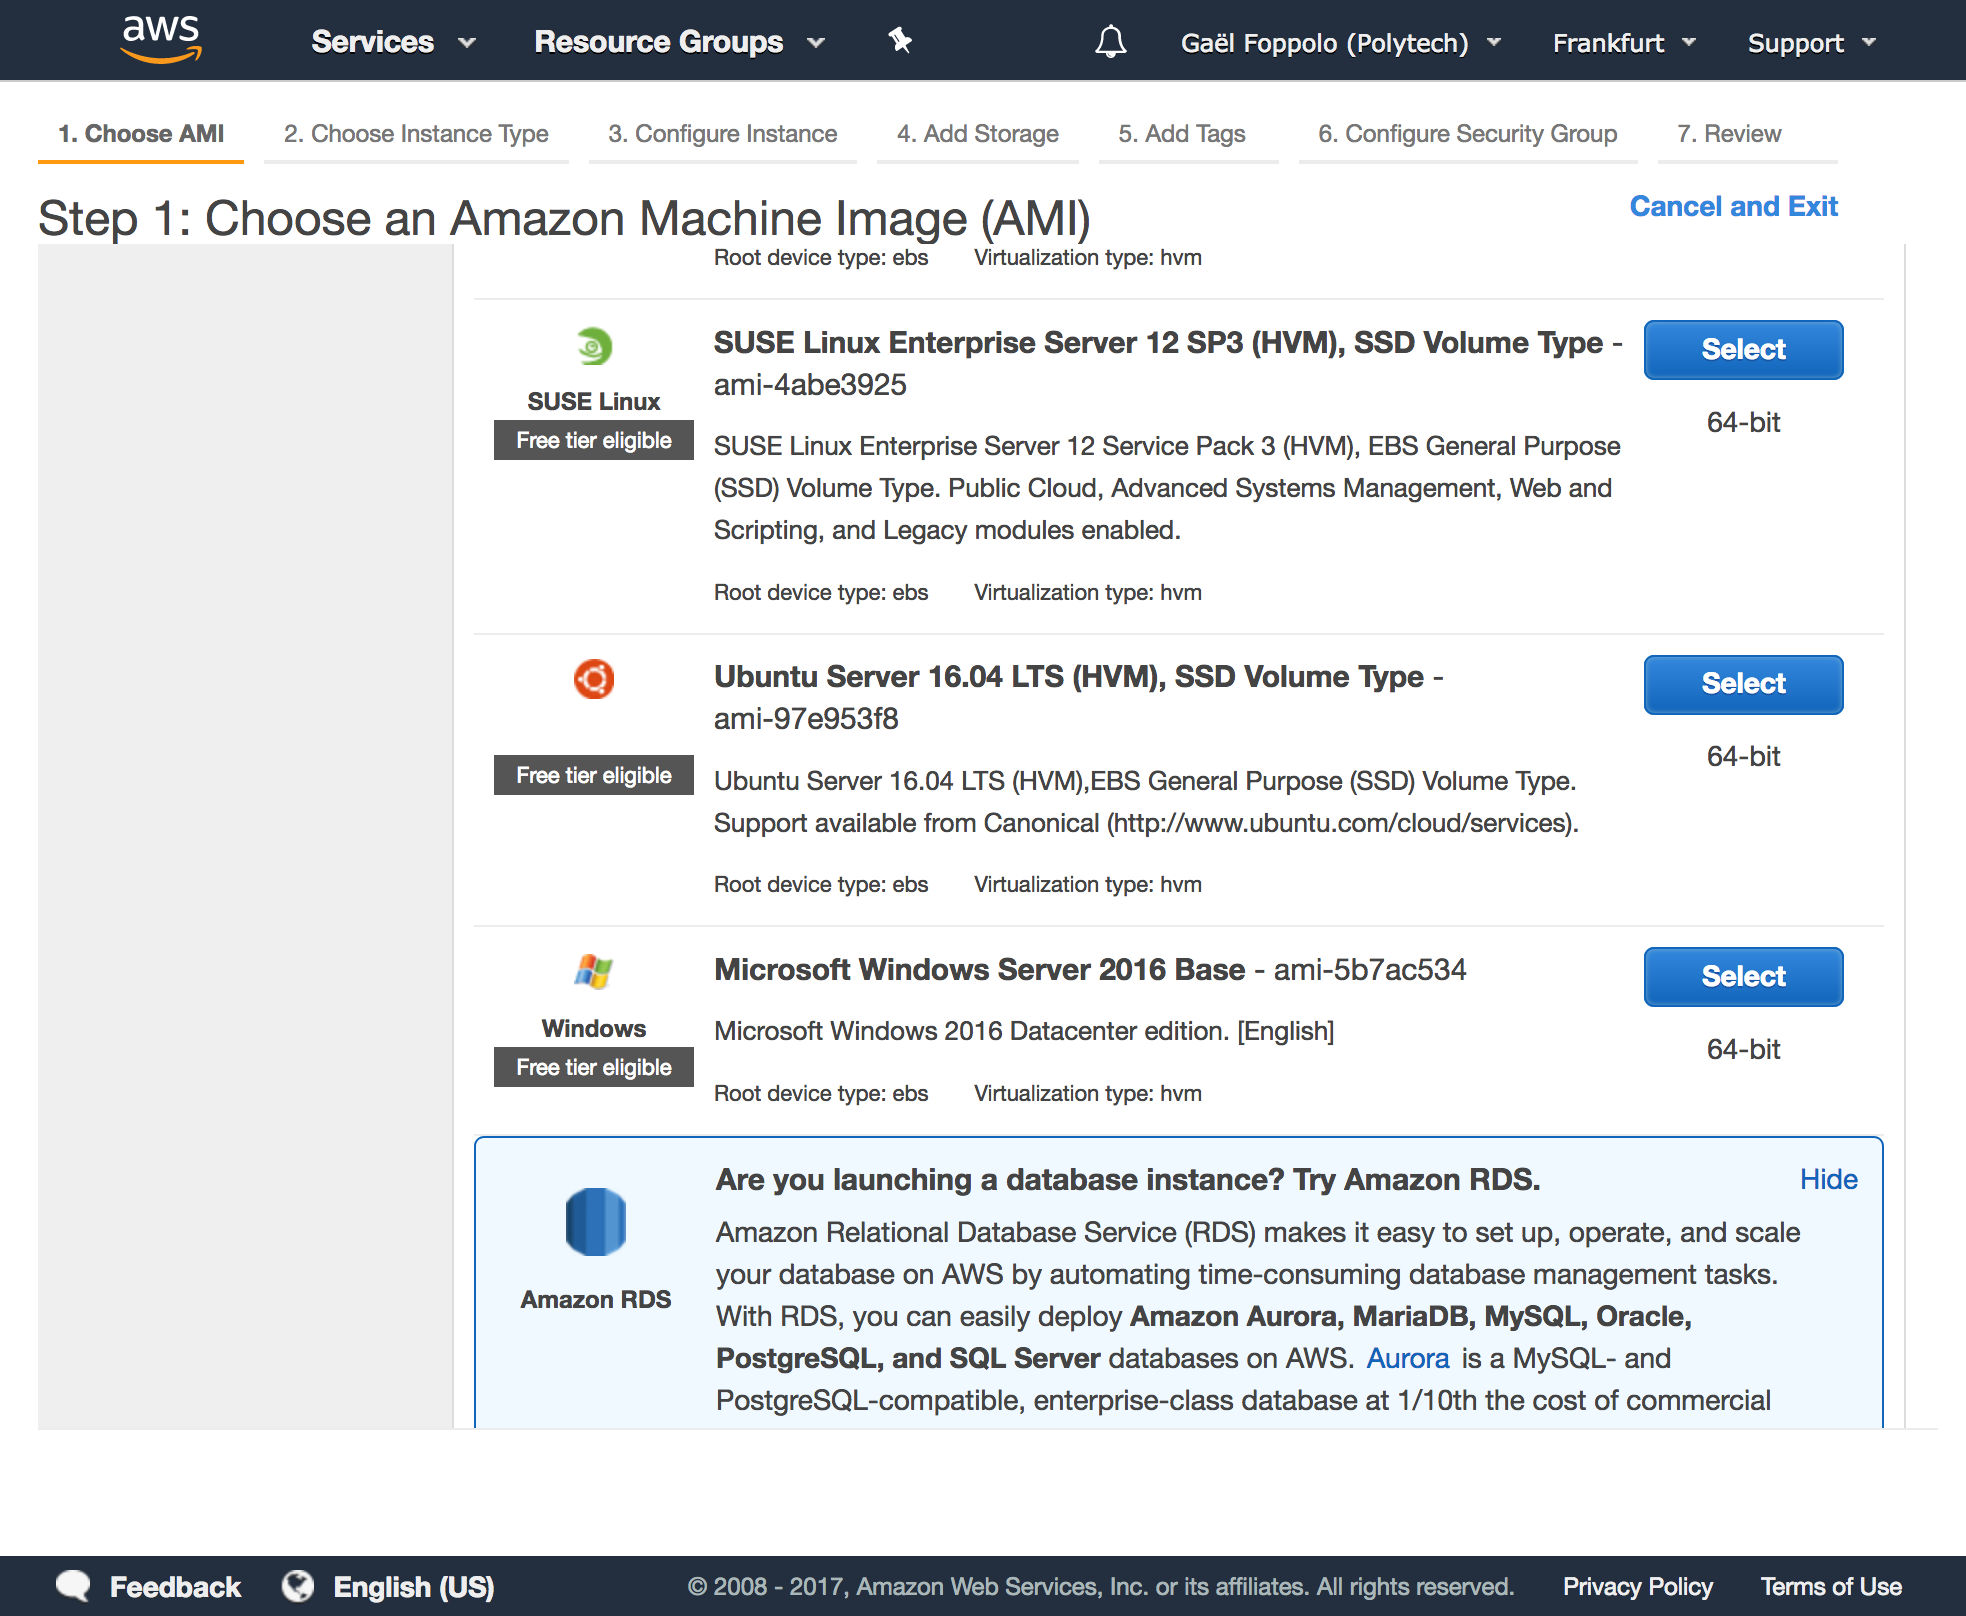Expand the Services dropdown menu
The width and height of the screenshot is (1966, 1616).
pos(392,42)
